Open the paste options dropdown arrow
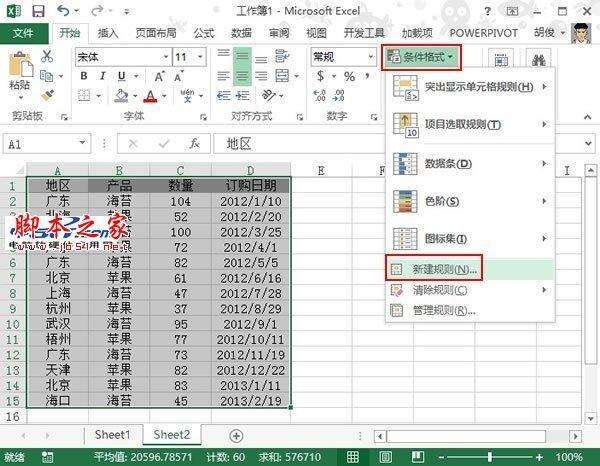The image size is (600, 466). (x=21, y=98)
